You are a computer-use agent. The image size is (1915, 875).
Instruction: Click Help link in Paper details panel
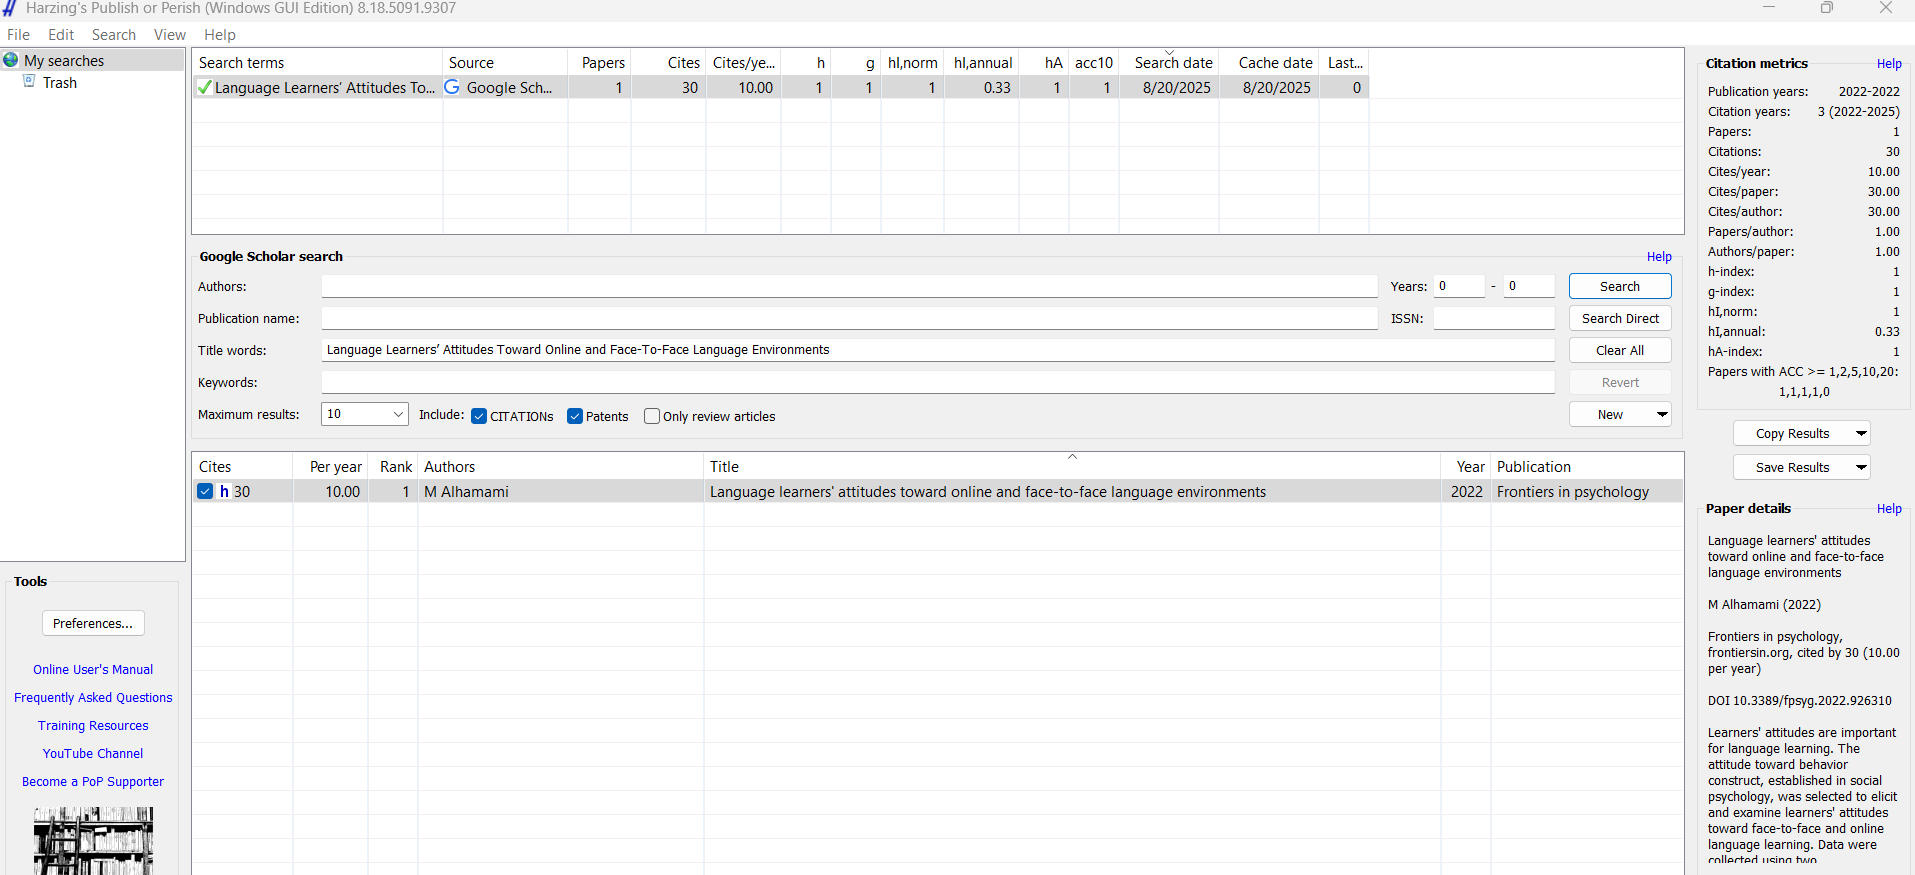1889,509
